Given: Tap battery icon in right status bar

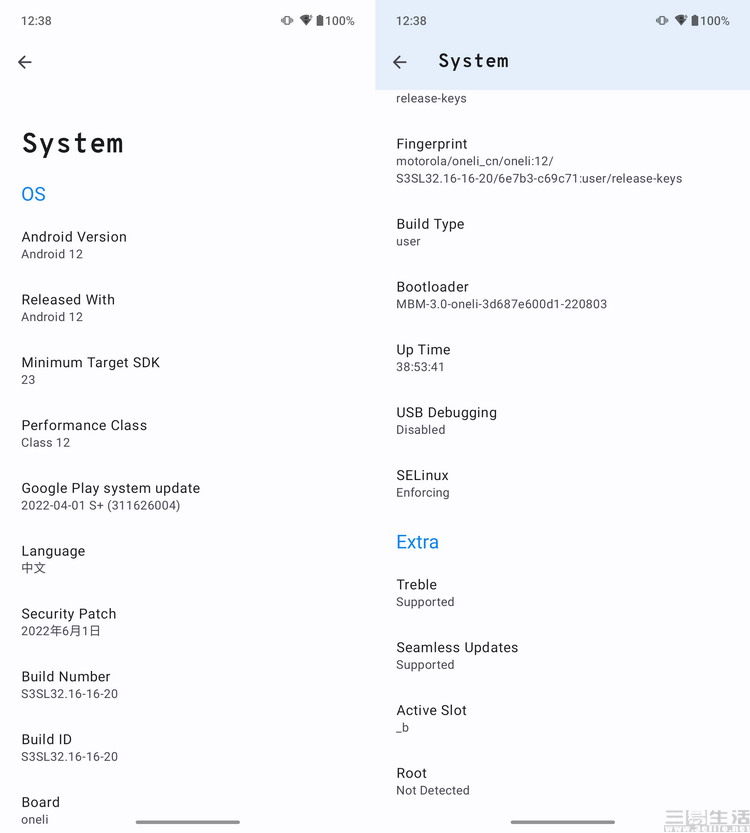Looking at the screenshot, I should [x=695, y=21].
